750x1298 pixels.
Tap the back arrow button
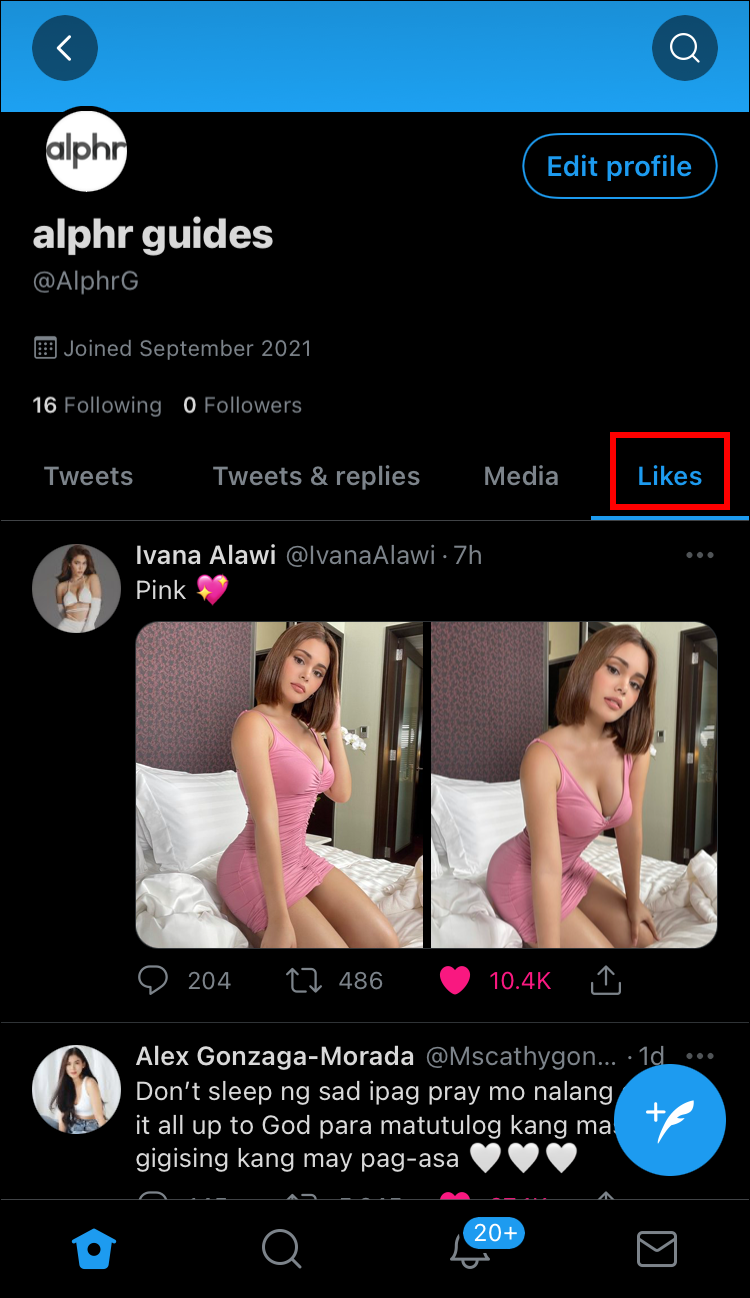(65, 48)
